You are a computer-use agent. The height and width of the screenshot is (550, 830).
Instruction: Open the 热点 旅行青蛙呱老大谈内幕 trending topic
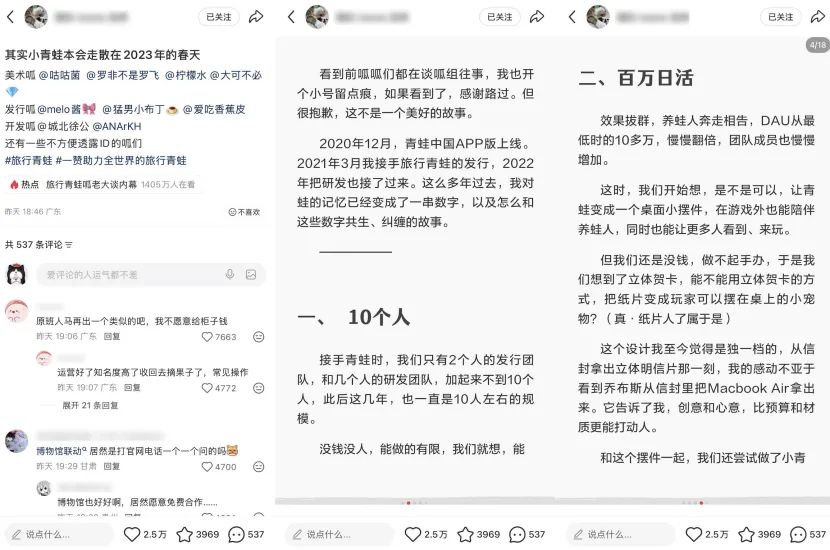point(103,184)
